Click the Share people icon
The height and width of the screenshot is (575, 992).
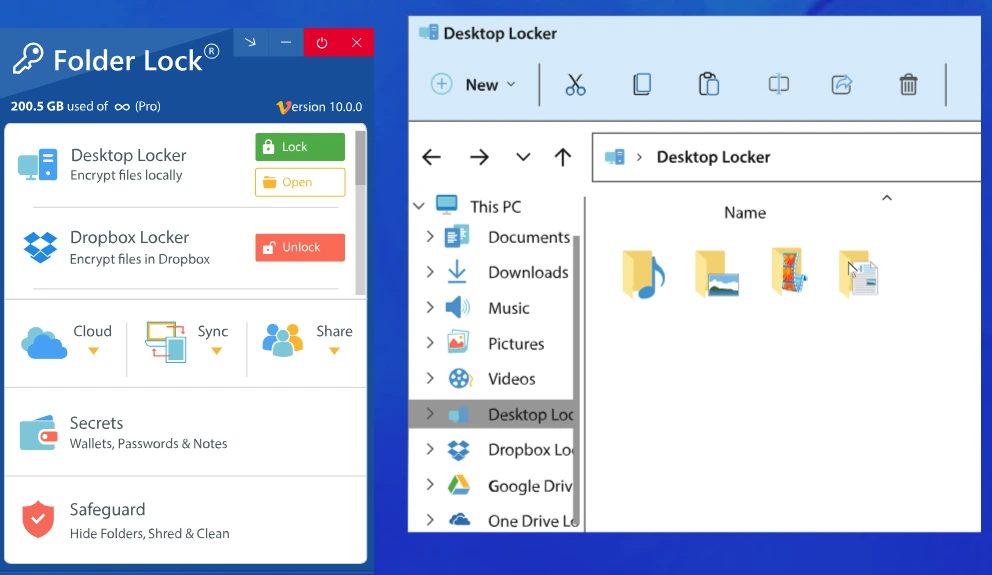pyautogui.click(x=283, y=340)
